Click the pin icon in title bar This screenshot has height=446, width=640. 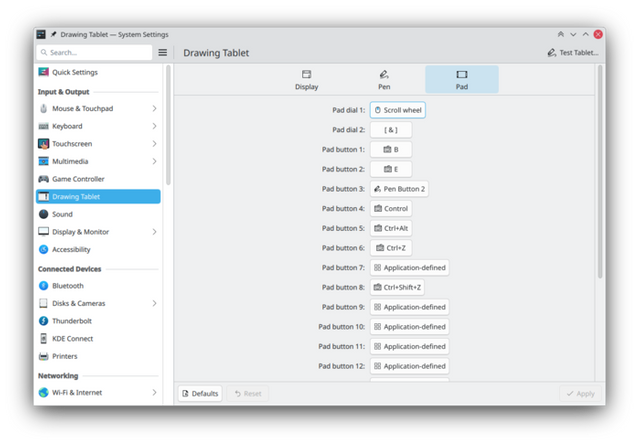tap(53, 34)
